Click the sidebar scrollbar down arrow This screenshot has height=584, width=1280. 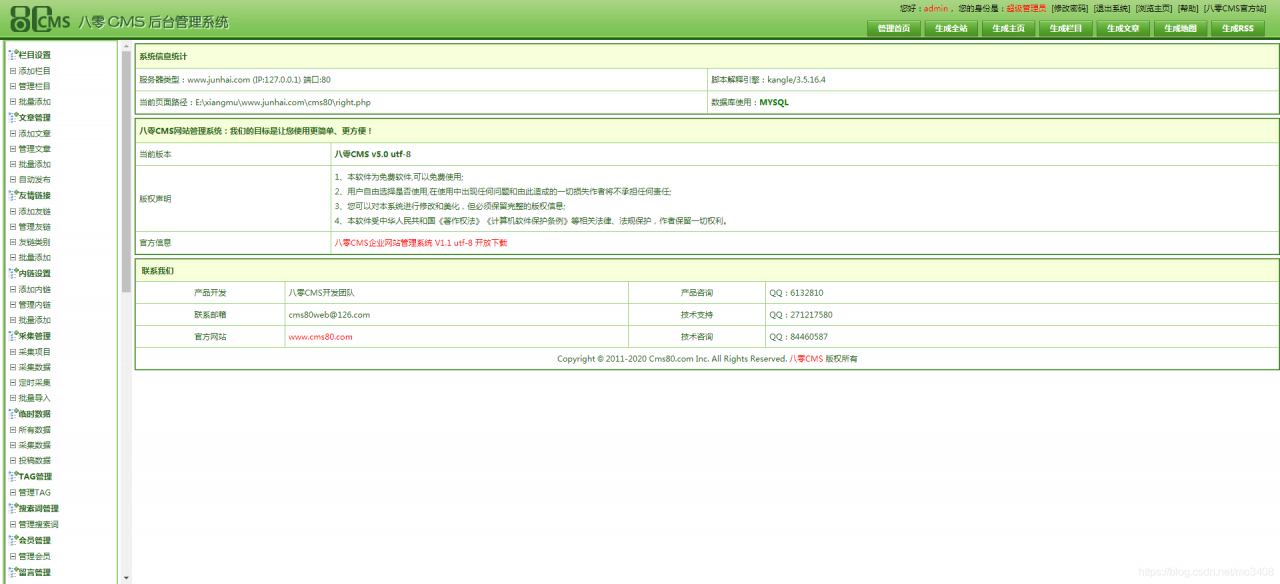tap(126, 578)
